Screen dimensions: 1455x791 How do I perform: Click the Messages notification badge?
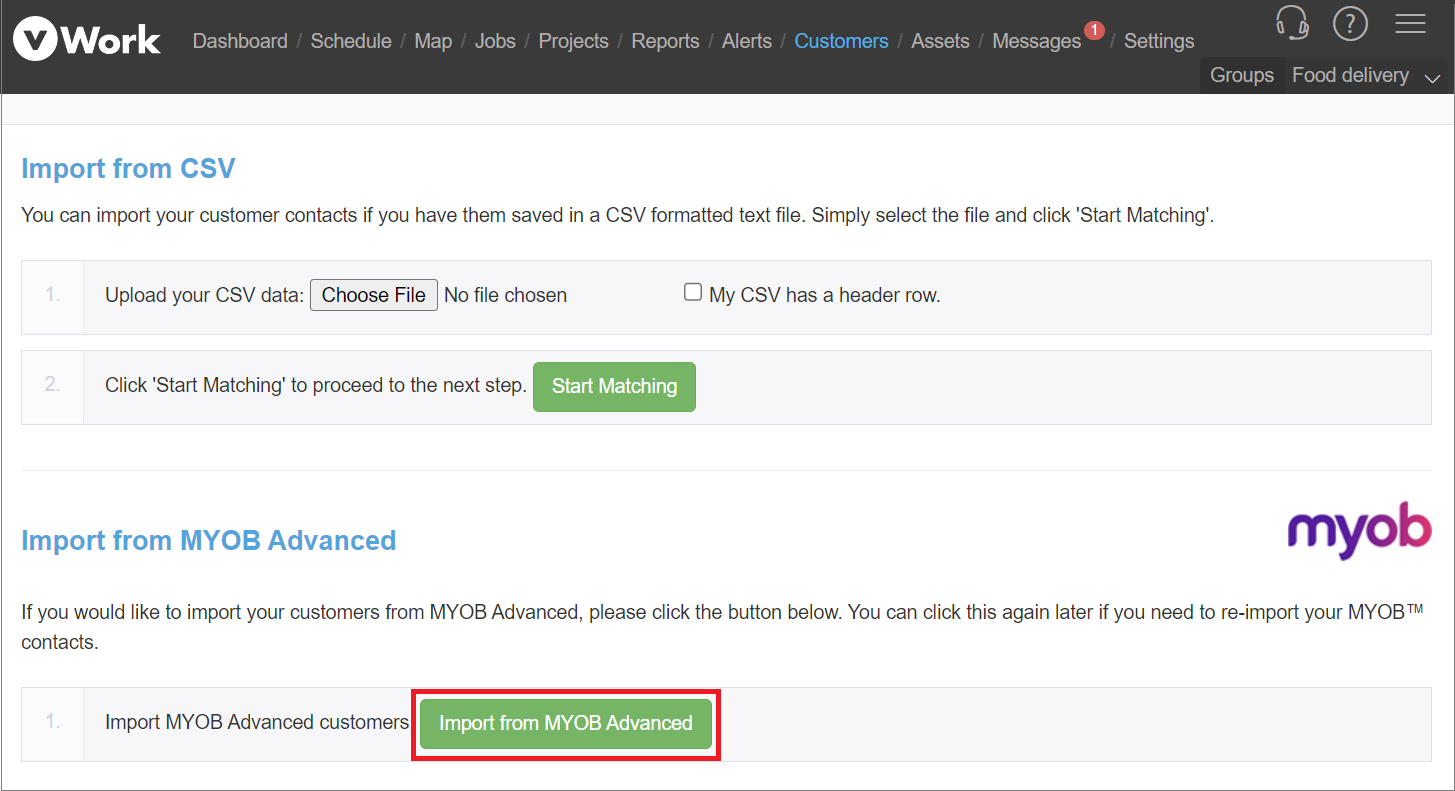tap(1094, 30)
